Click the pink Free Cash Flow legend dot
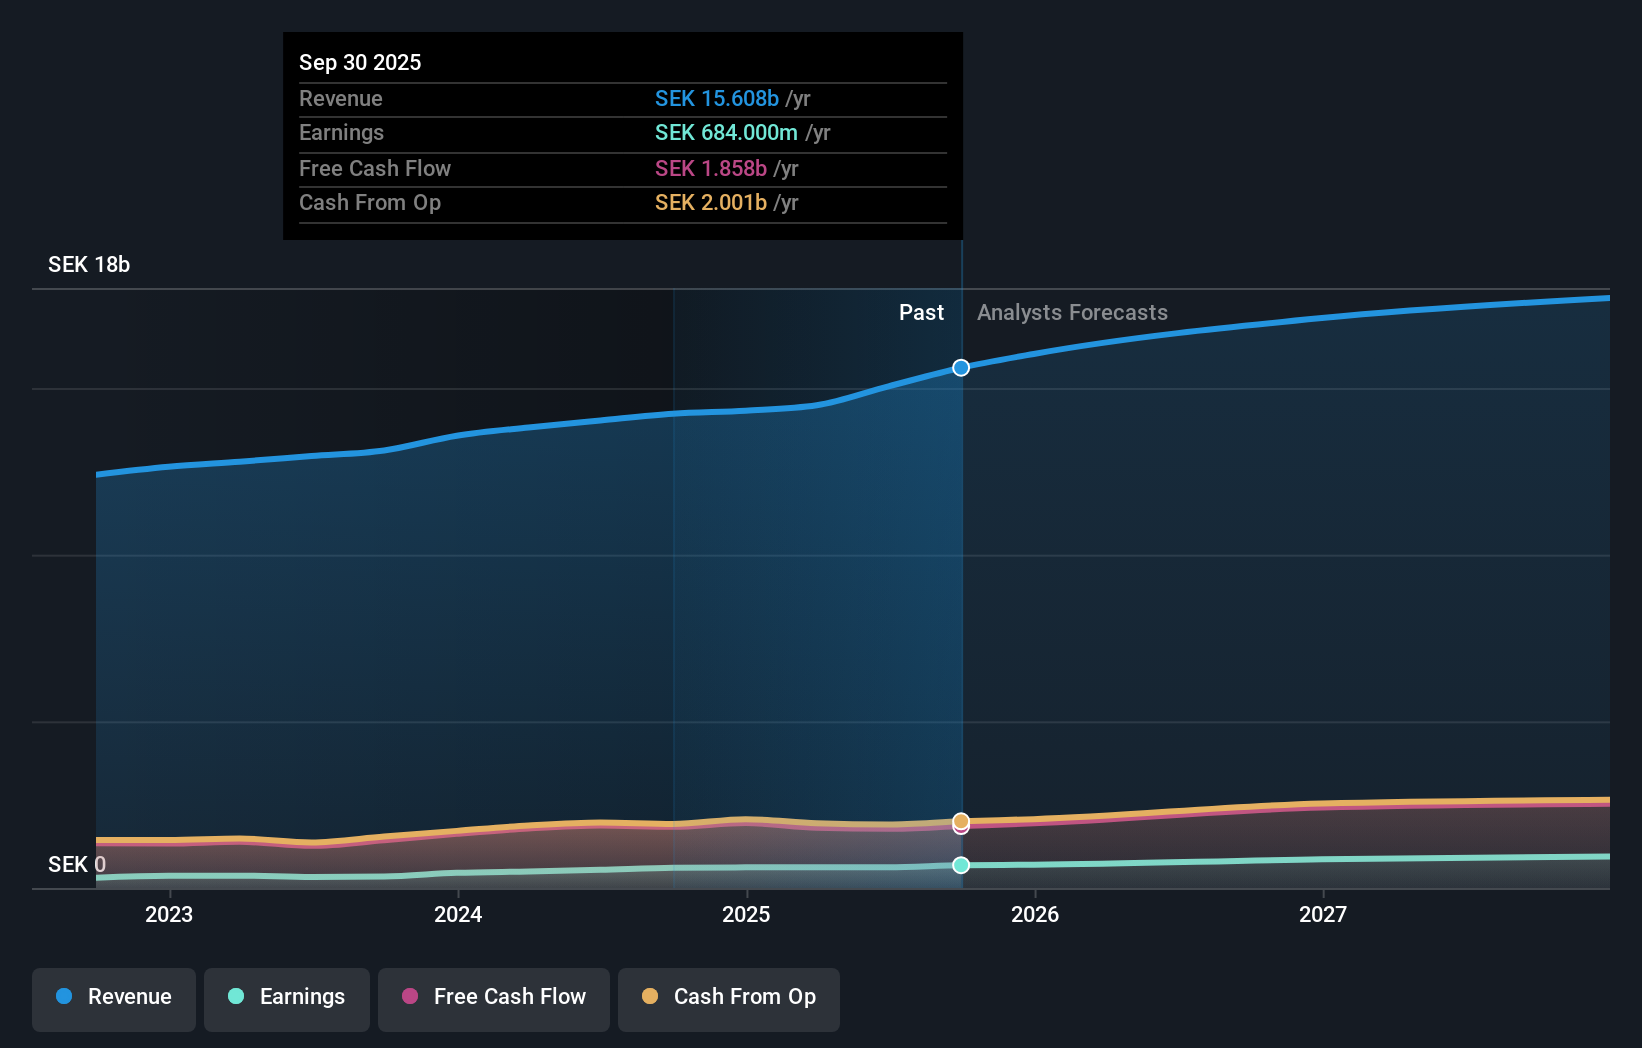 pyautogui.click(x=409, y=997)
